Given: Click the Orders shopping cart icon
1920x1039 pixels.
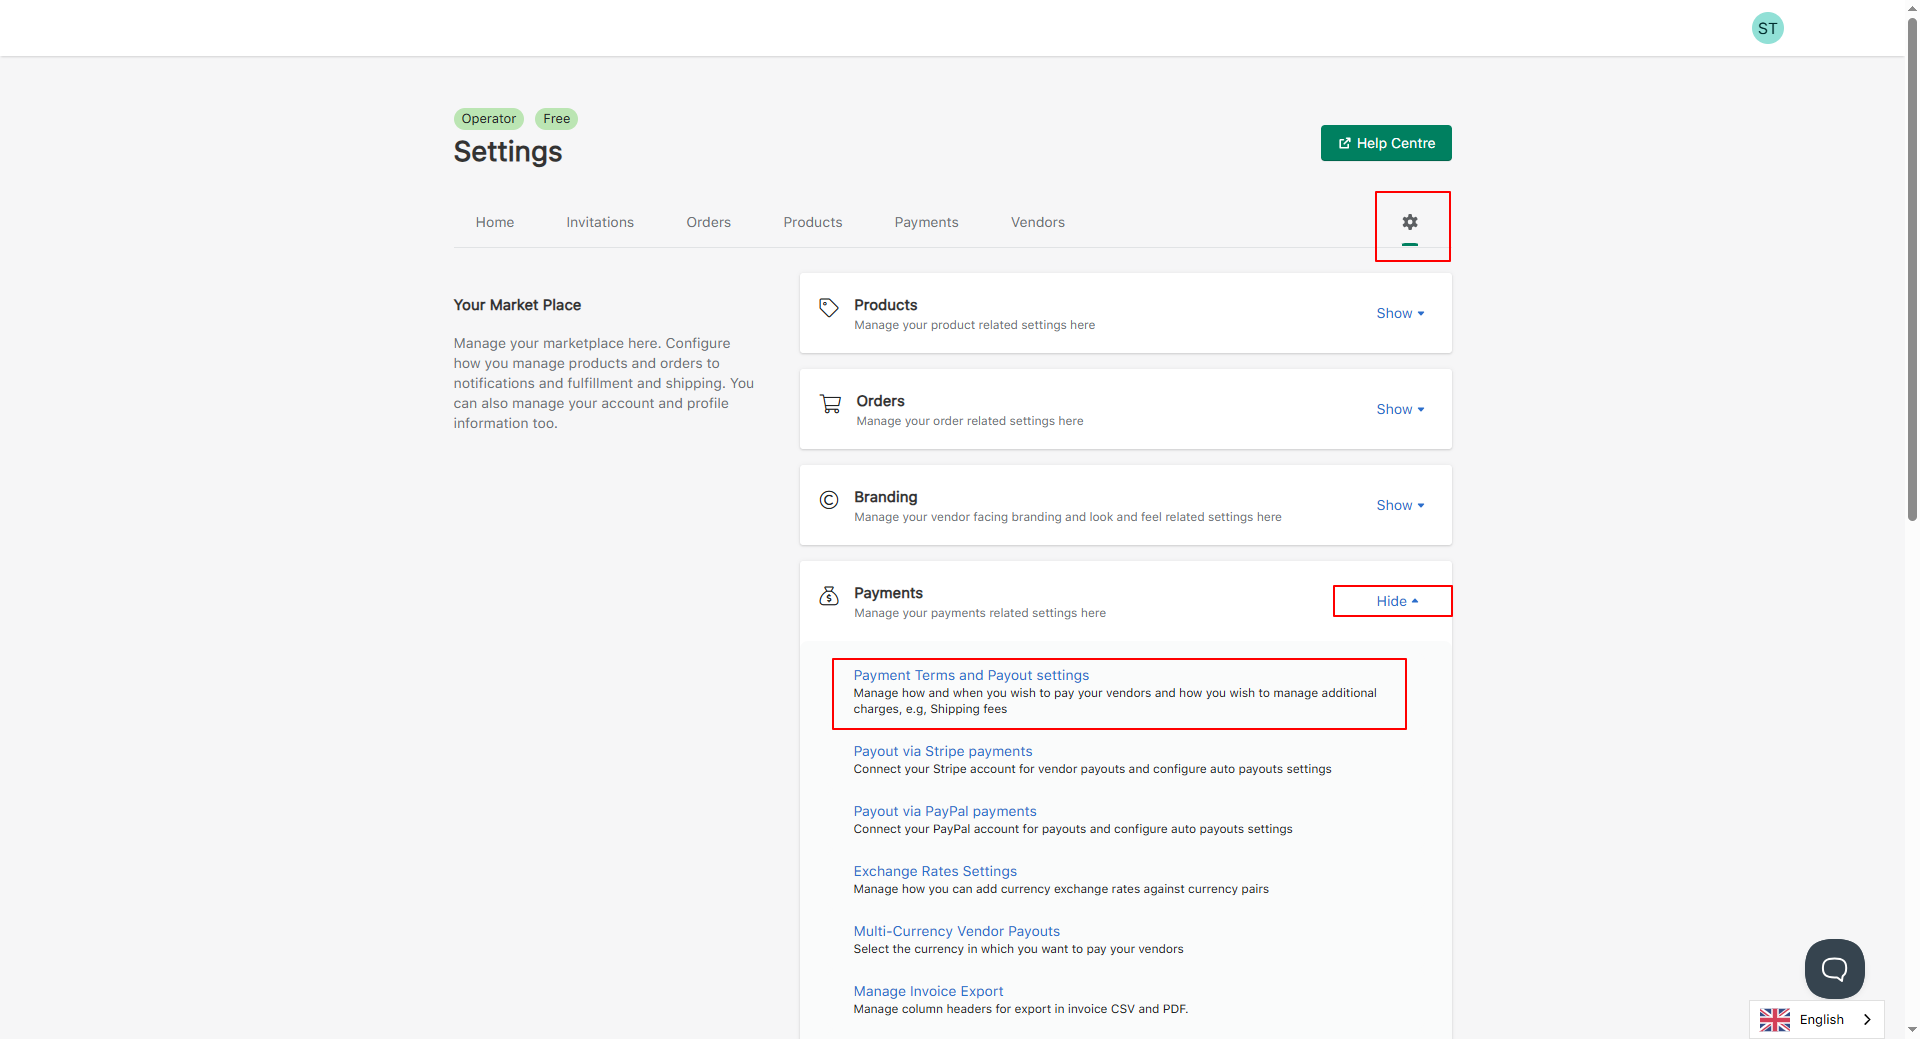Looking at the screenshot, I should [830, 404].
